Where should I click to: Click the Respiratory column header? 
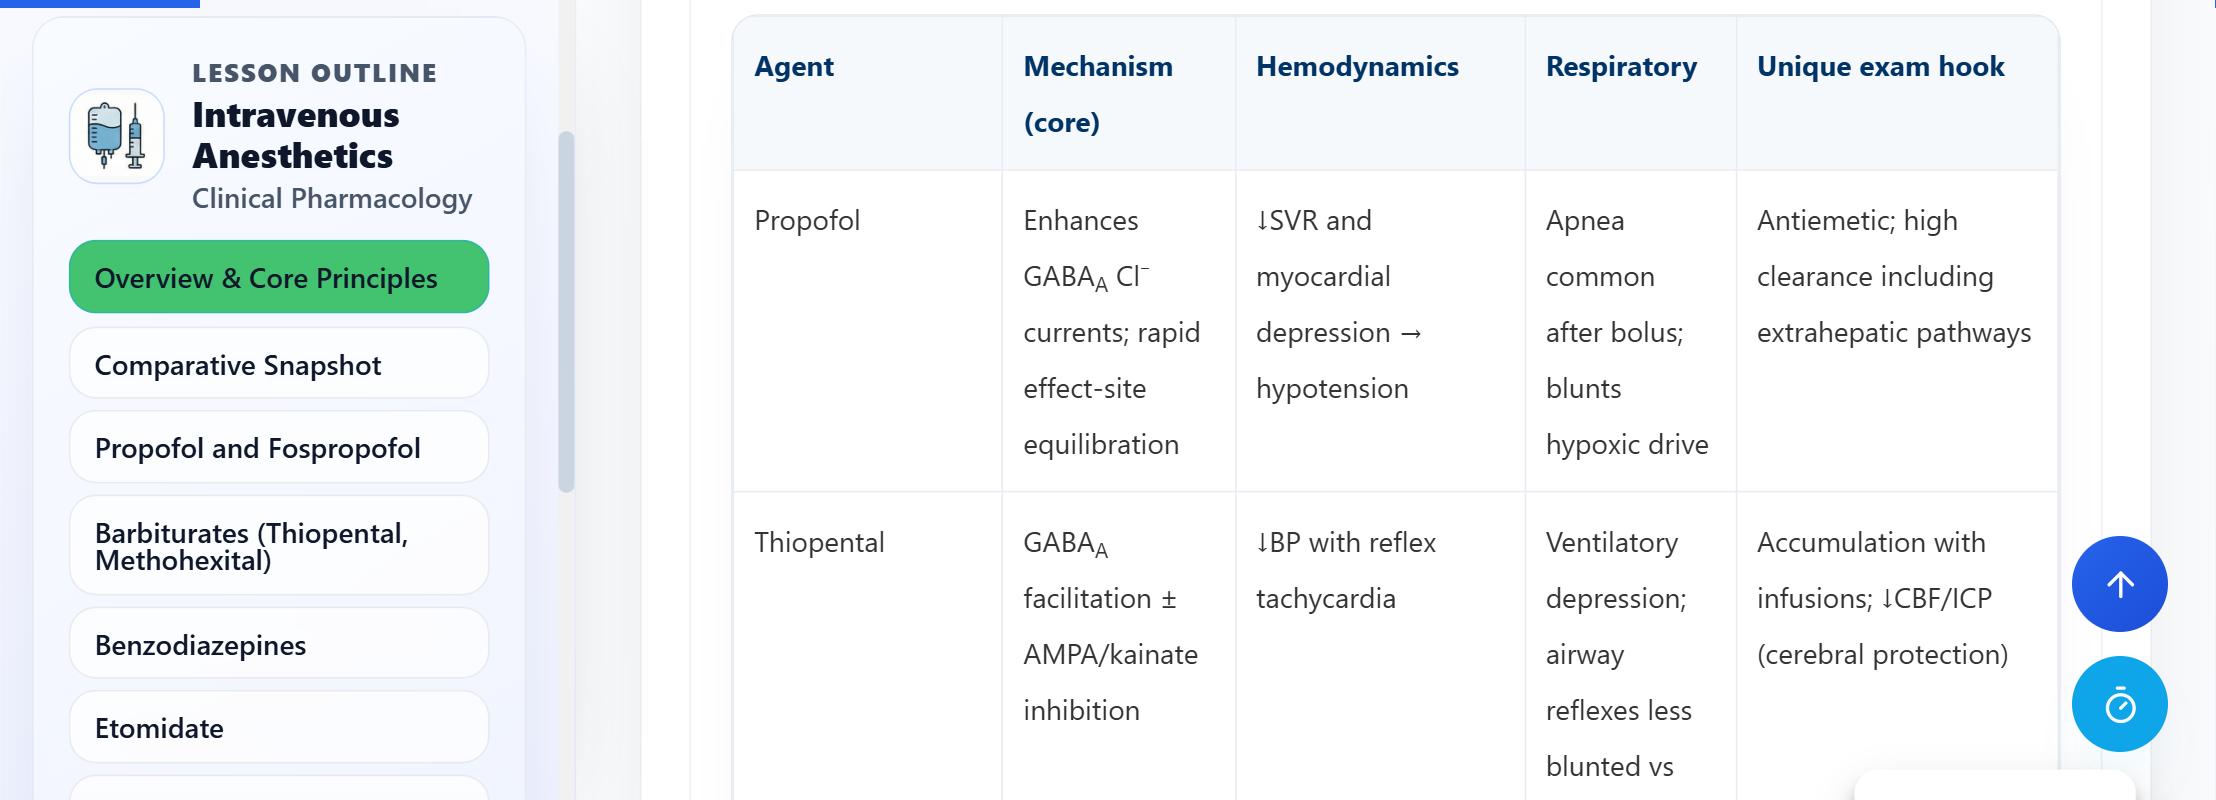(x=1621, y=67)
